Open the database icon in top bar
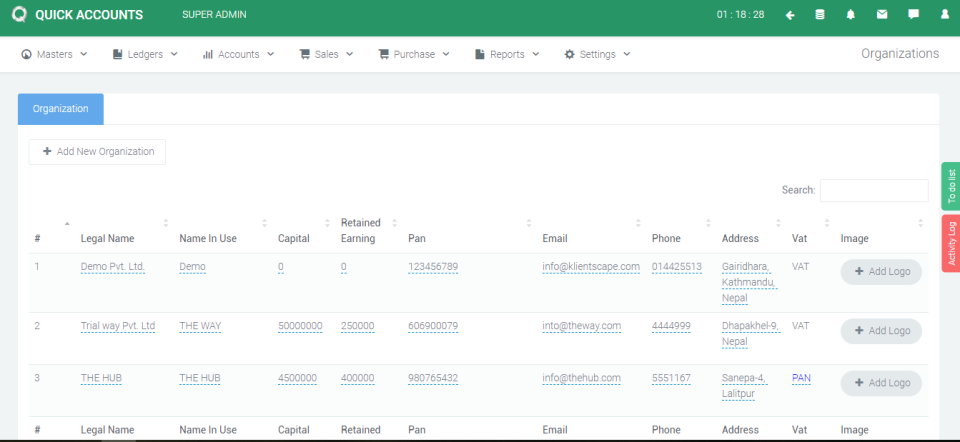 pyautogui.click(x=820, y=15)
